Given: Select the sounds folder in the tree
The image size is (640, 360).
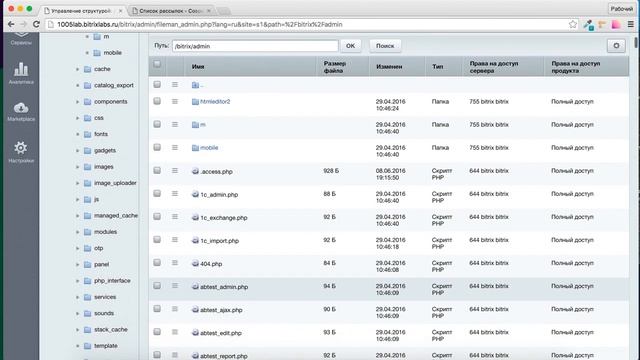Looking at the screenshot, I should coord(104,313).
